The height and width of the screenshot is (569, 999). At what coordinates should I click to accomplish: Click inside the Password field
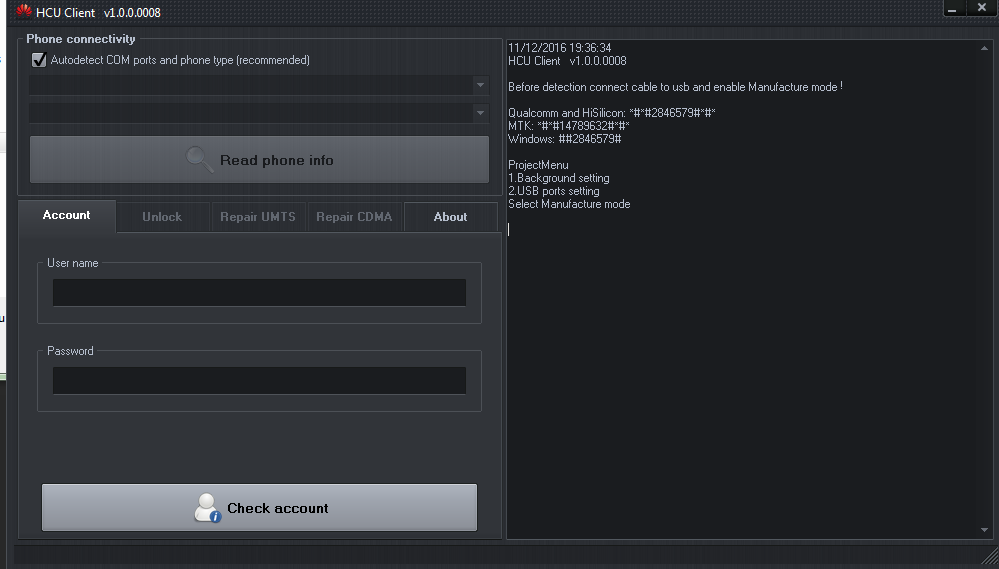[x=259, y=380]
